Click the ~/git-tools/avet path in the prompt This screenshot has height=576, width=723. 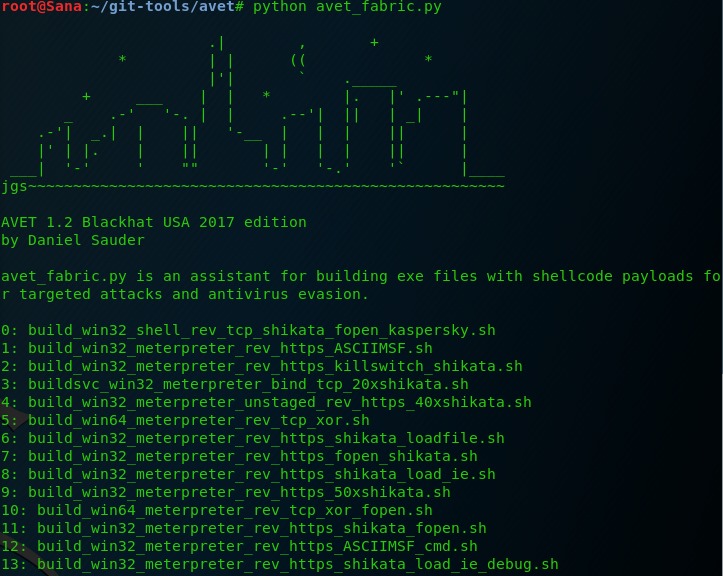pos(163,7)
